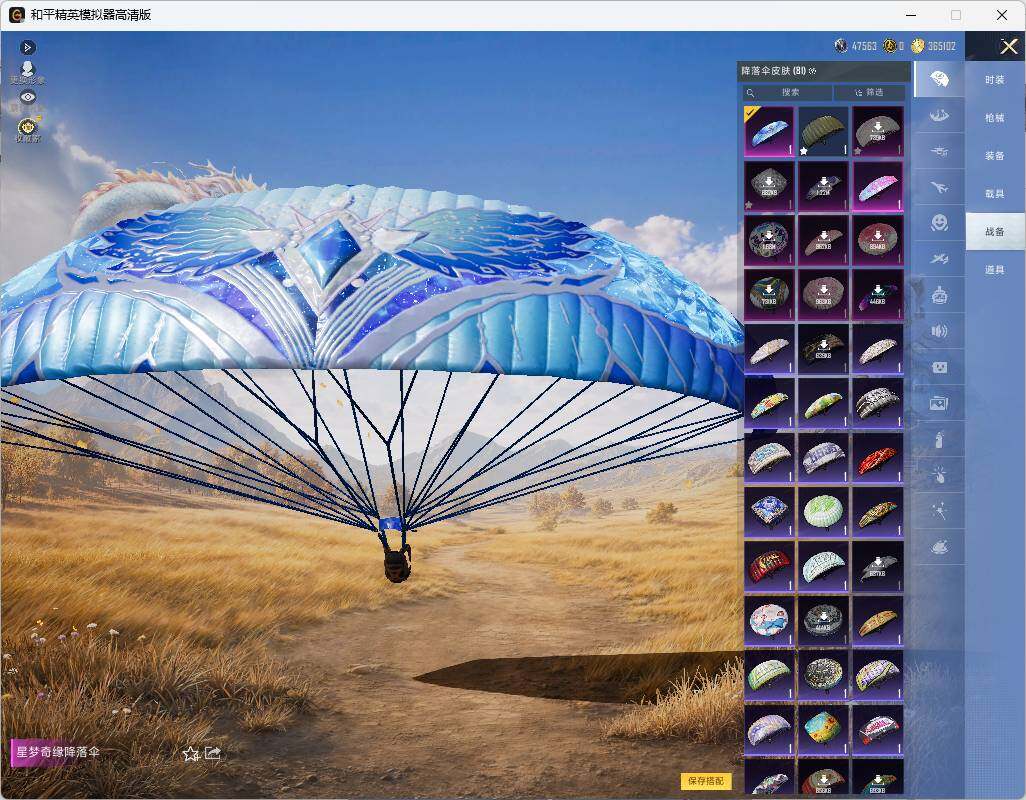Viewport: 1026px width, 800px height.
Task: Click the character avatar change icon
Action: point(27,72)
